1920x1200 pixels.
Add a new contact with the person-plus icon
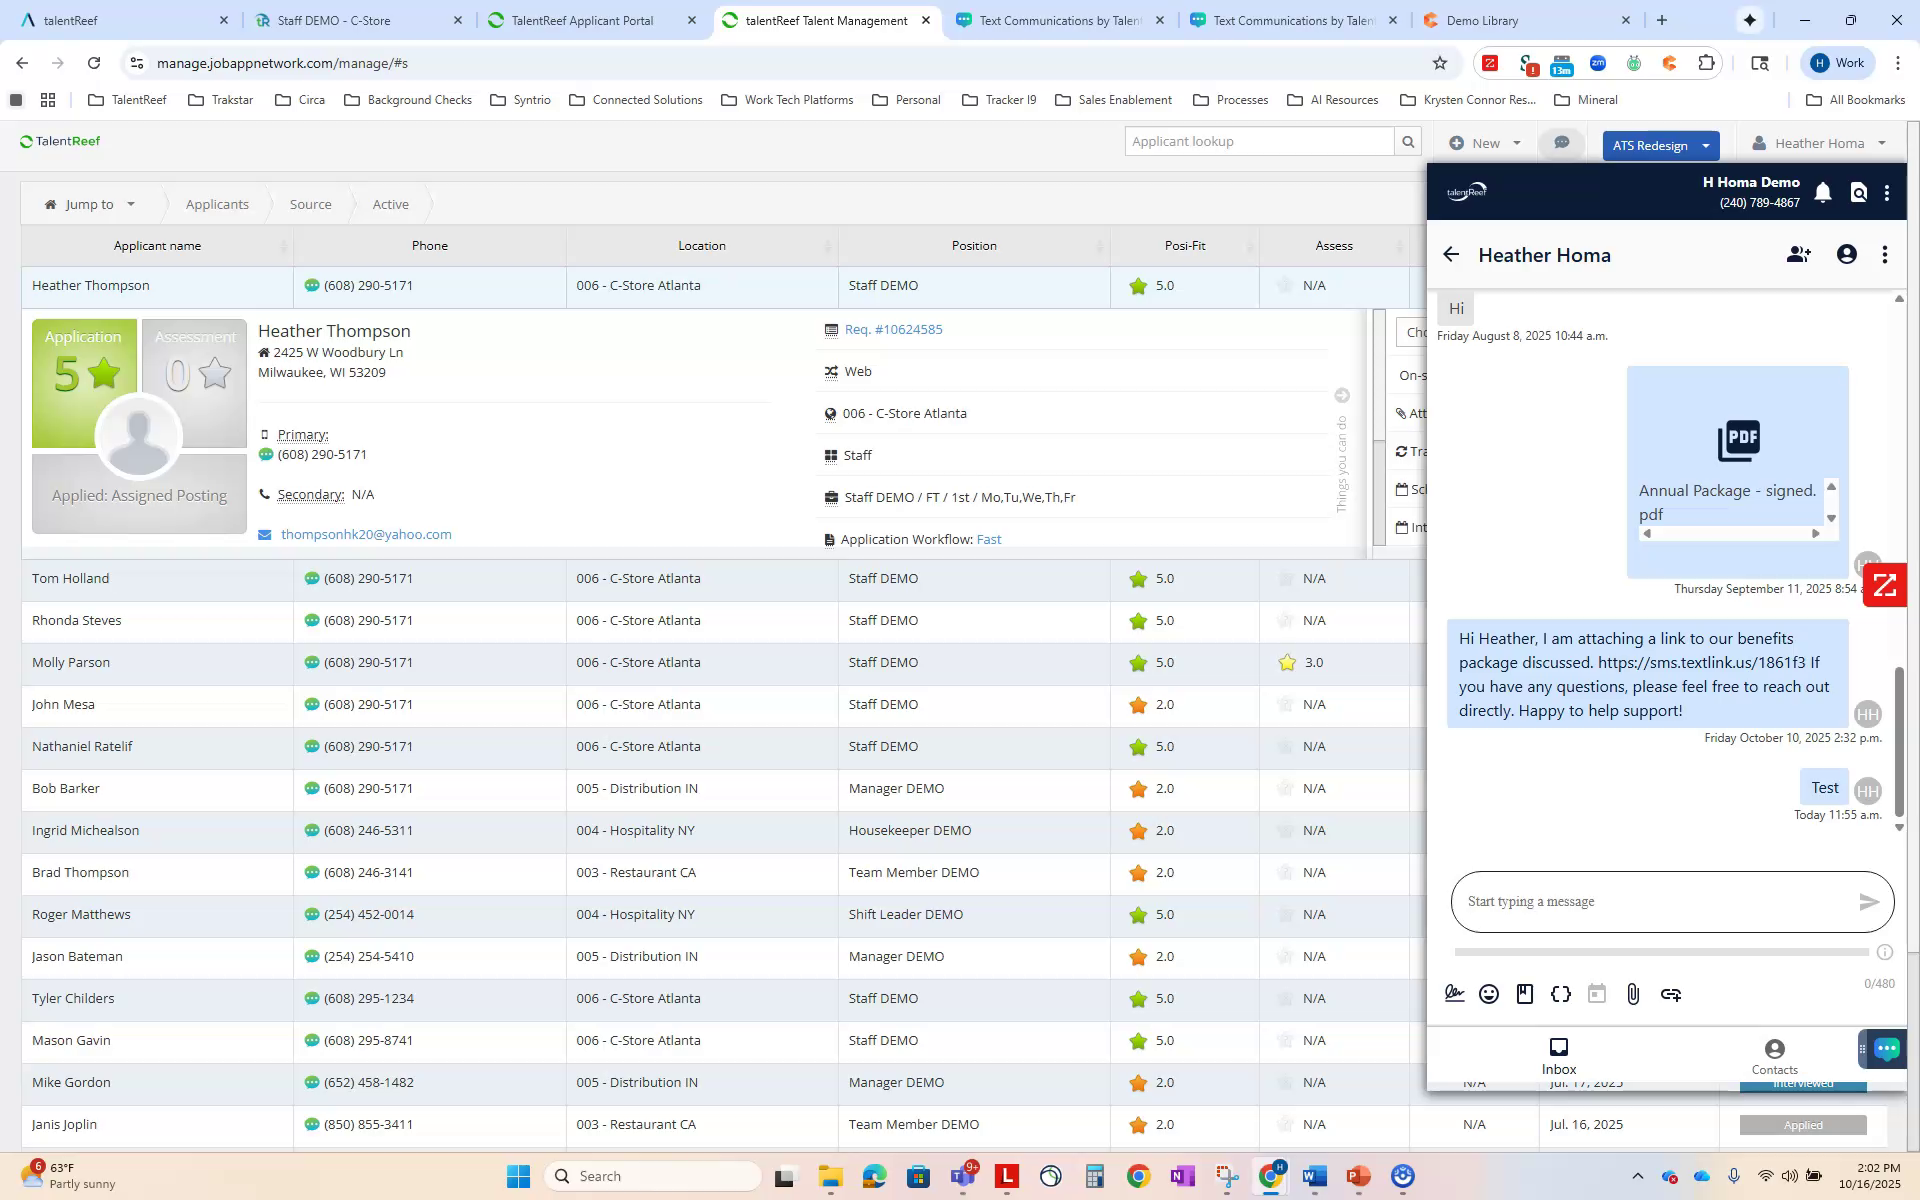click(x=1799, y=255)
